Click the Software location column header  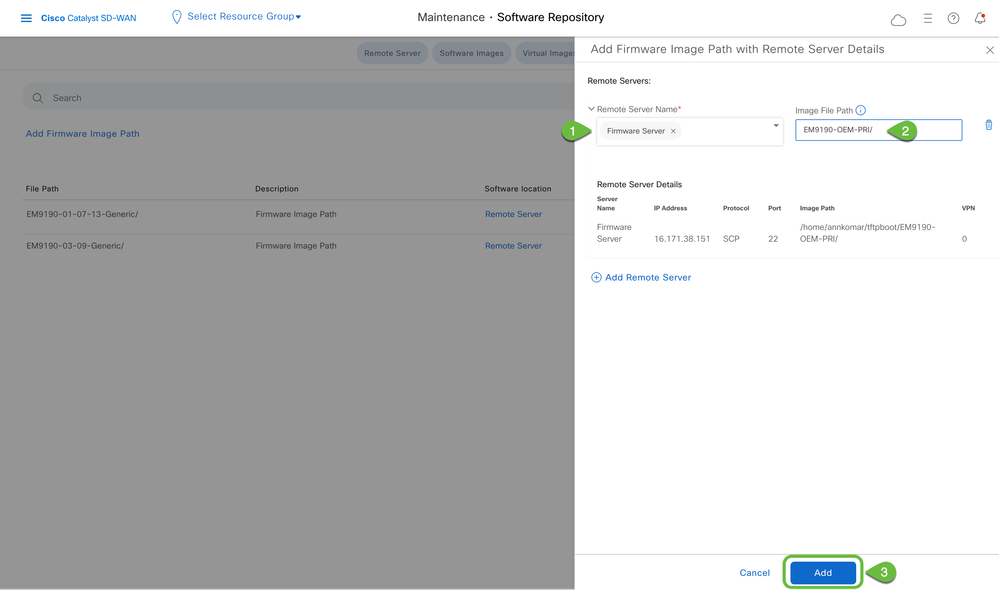[517, 189]
